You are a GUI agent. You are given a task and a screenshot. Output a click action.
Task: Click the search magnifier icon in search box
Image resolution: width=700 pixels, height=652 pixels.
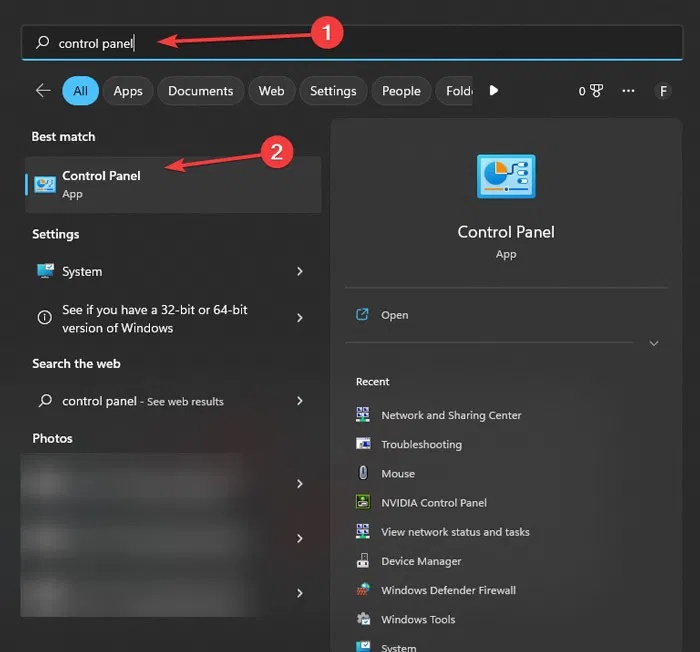(x=43, y=42)
